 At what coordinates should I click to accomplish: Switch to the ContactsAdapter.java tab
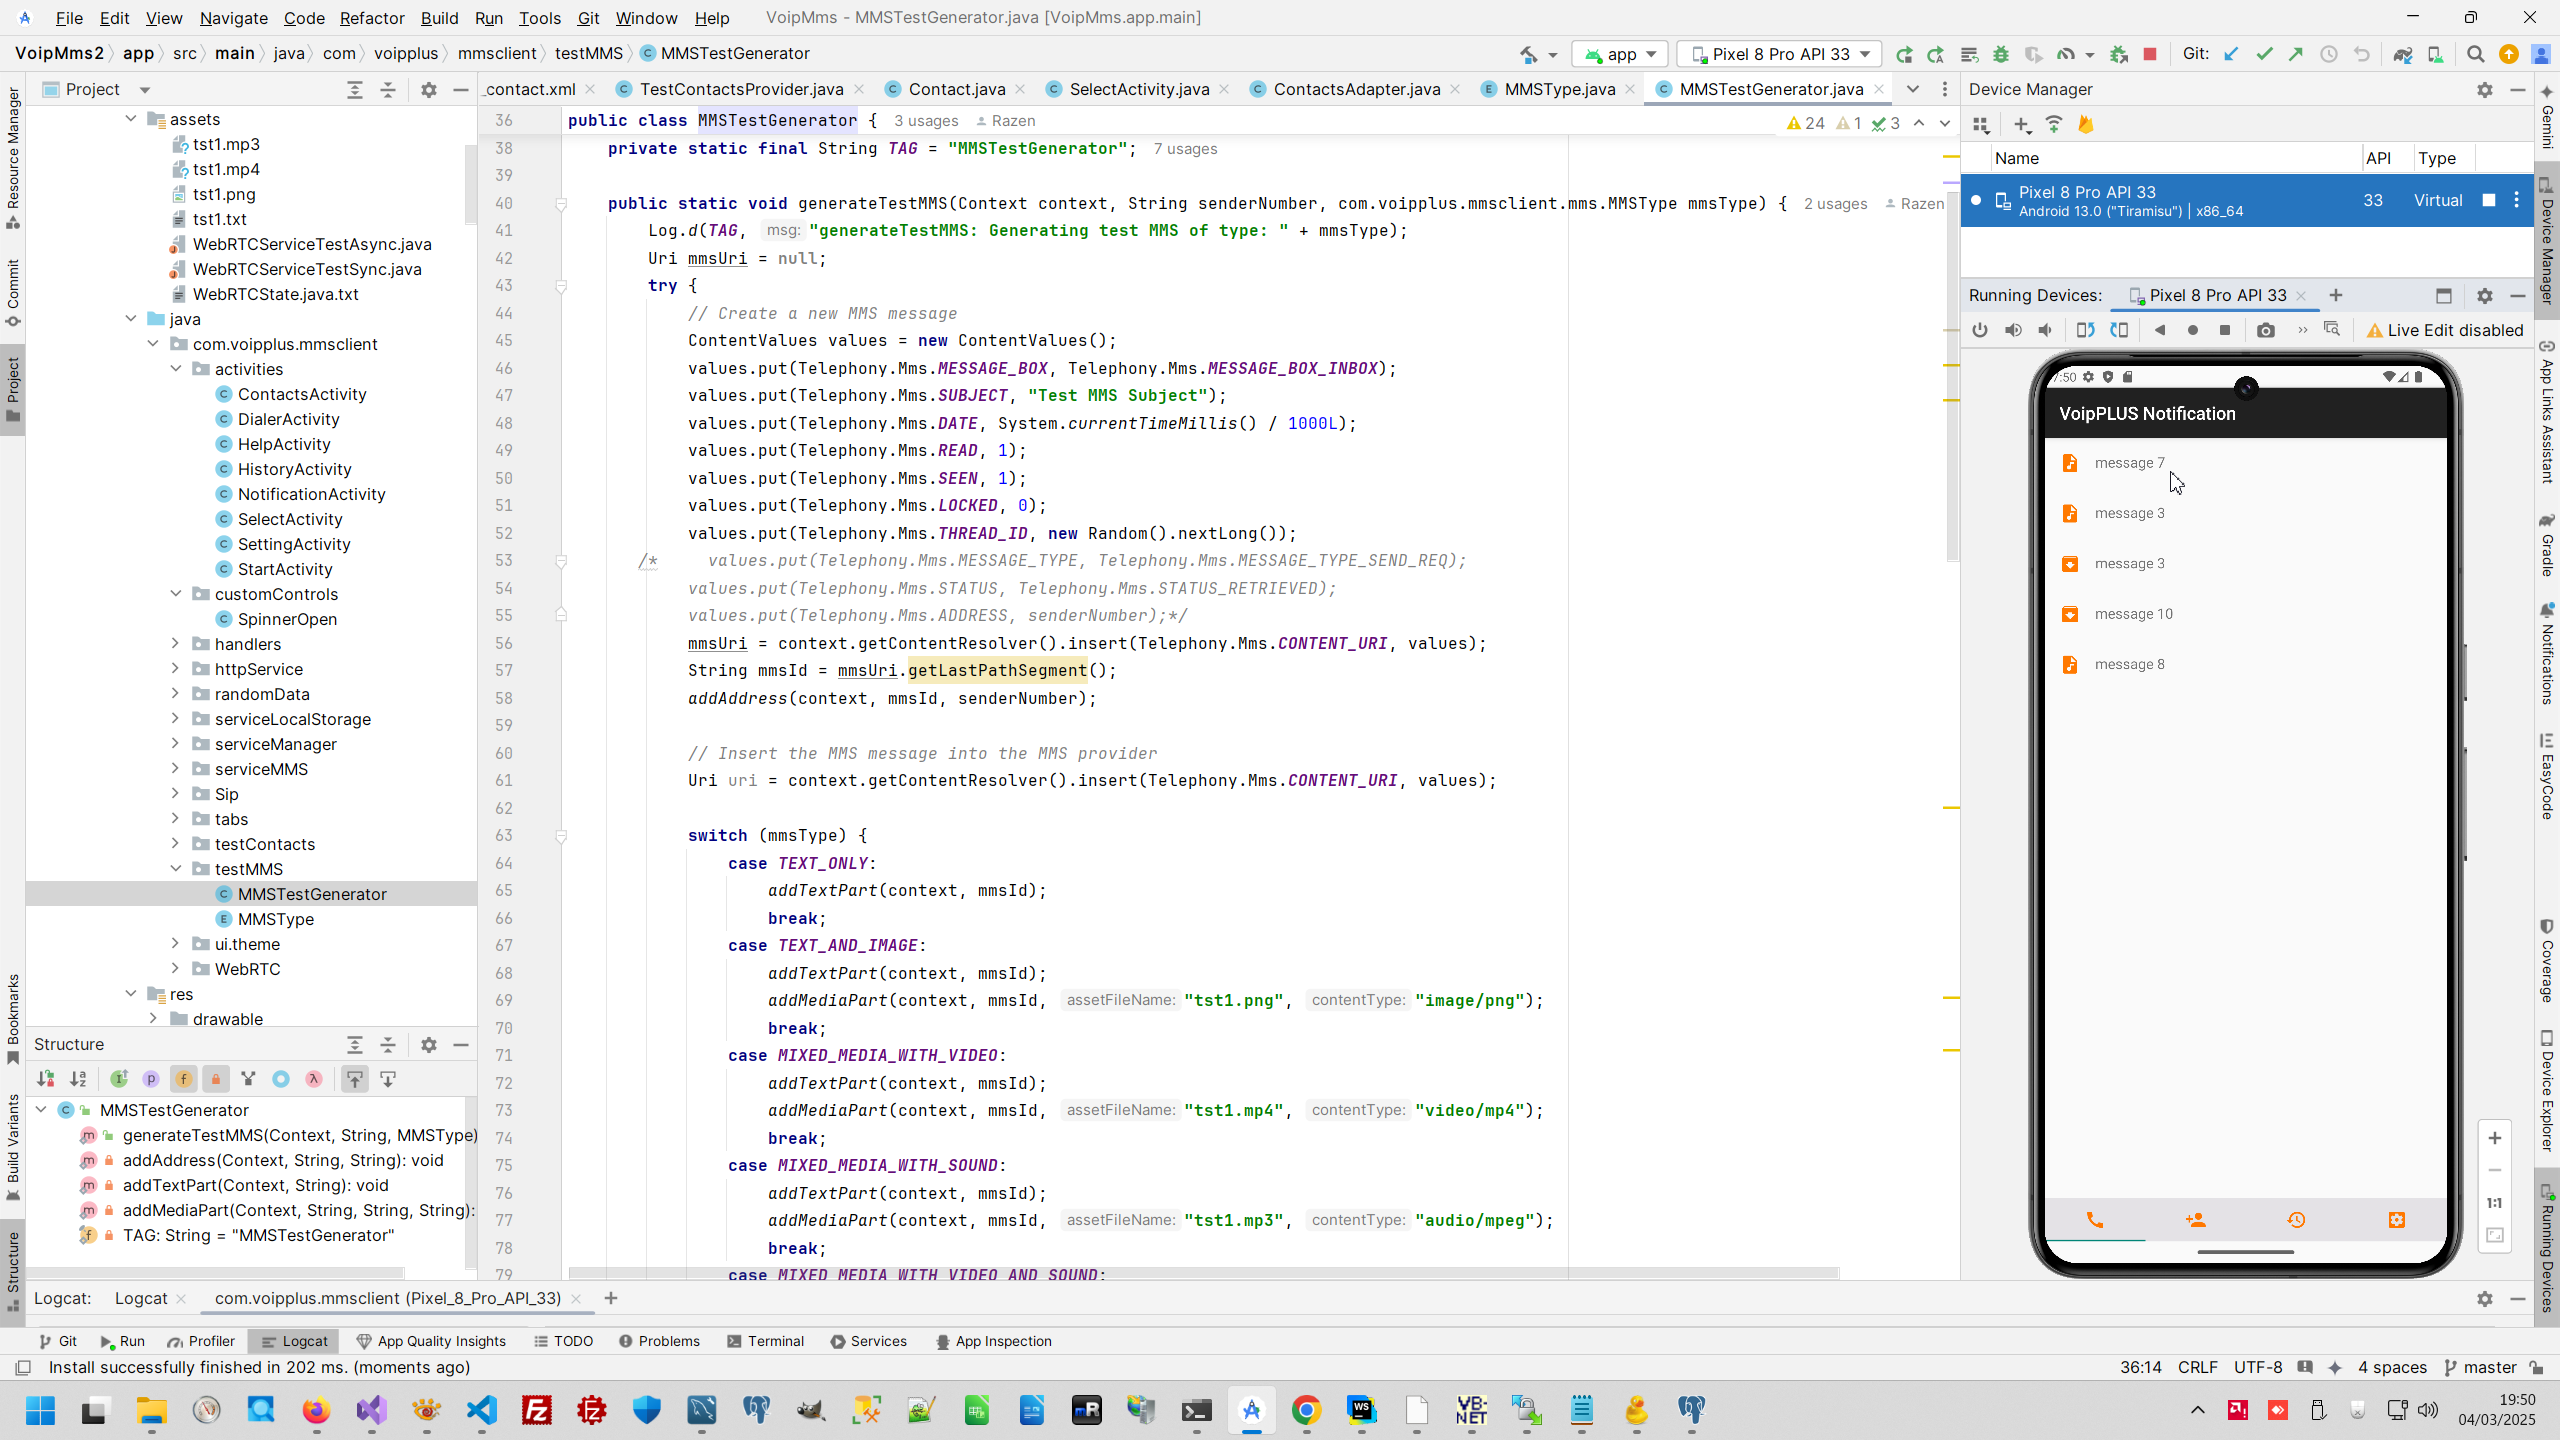point(1355,89)
